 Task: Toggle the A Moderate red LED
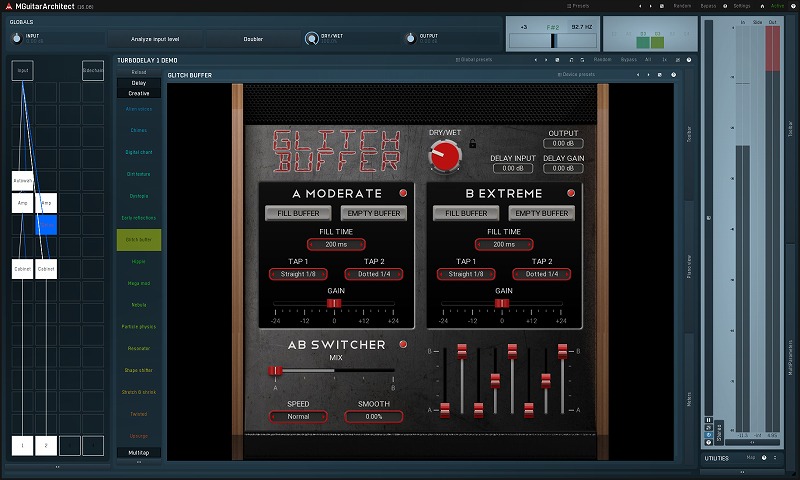coord(404,193)
